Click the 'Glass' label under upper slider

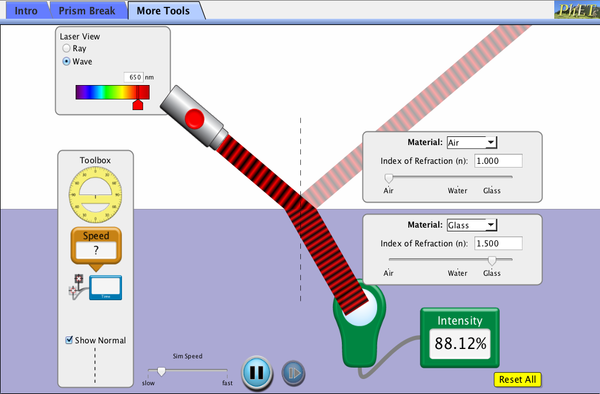[492, 190]
